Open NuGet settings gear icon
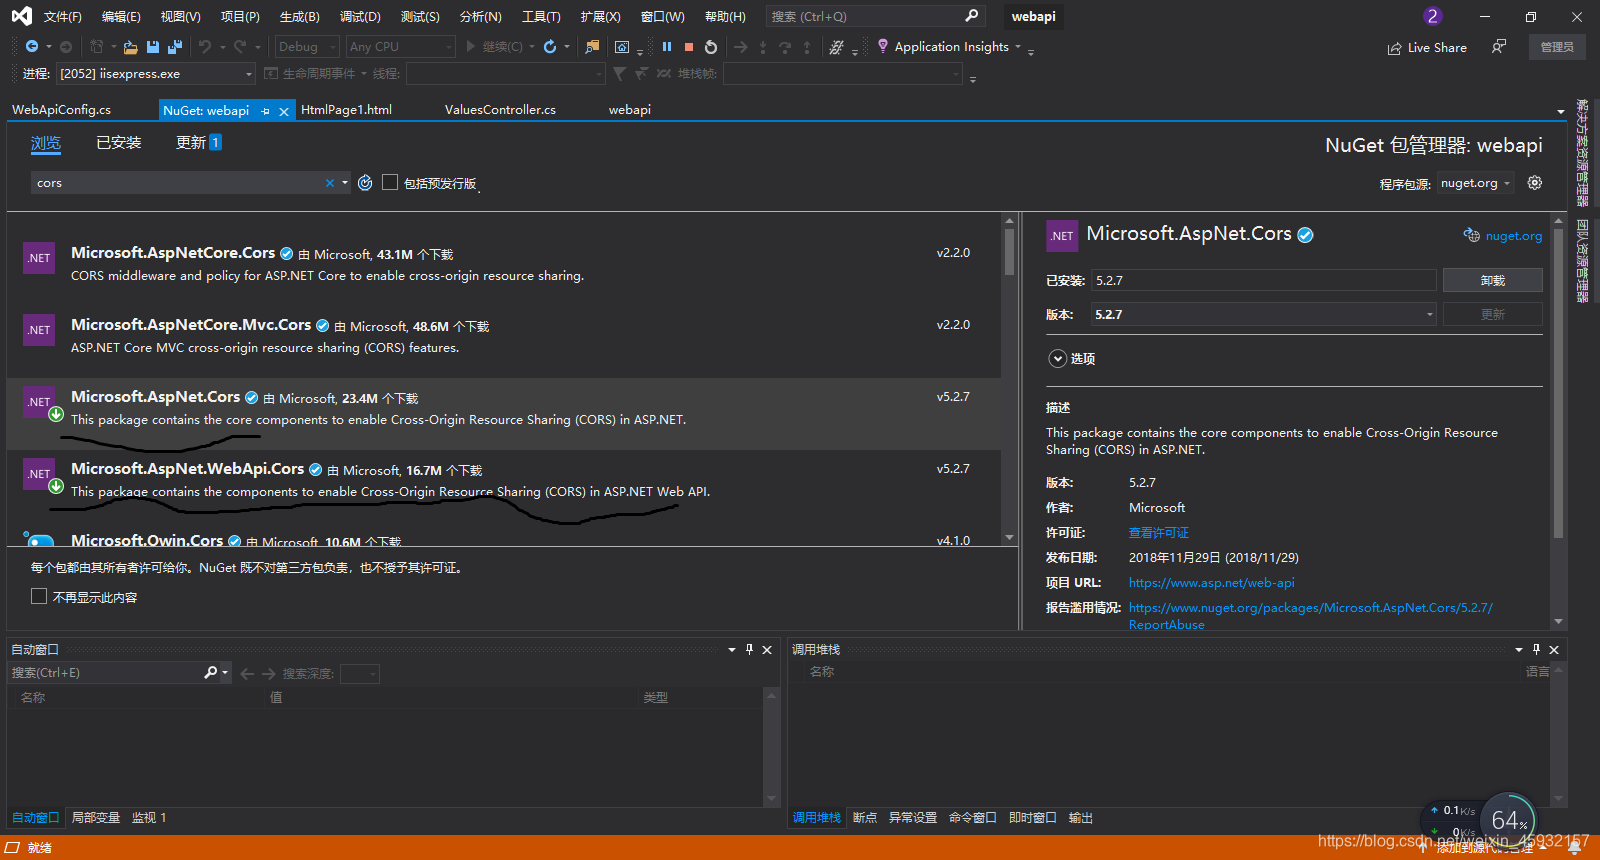This screenshot has height=860, width=1600. pyautogui.click(x=1535, y=183)
